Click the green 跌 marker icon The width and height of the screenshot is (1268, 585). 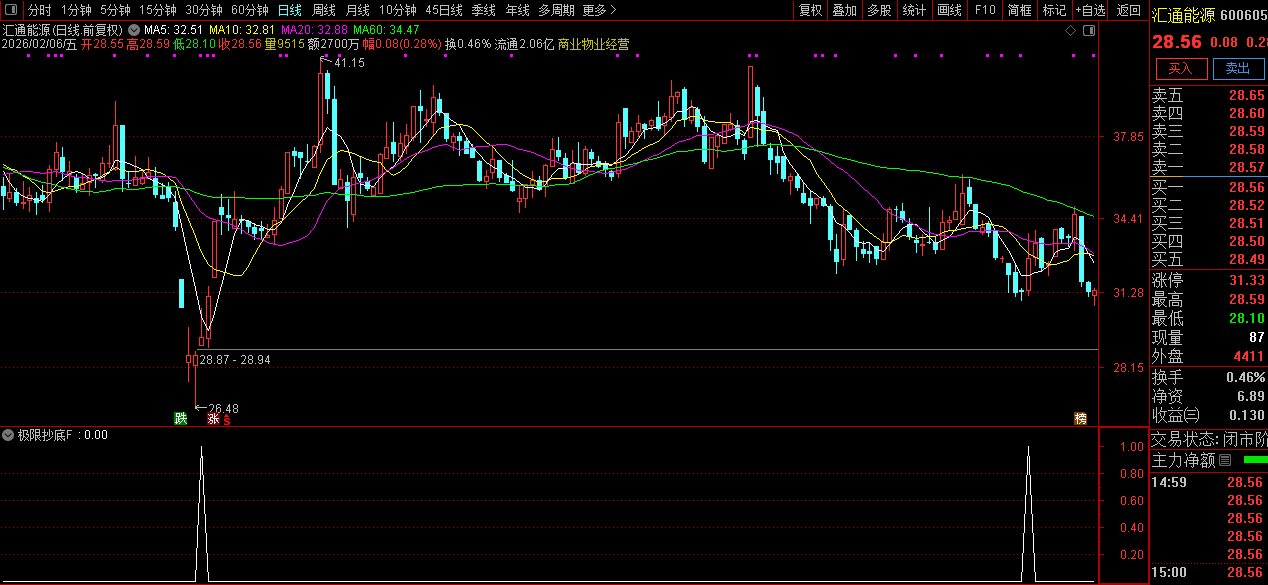(x=180, y=418)
